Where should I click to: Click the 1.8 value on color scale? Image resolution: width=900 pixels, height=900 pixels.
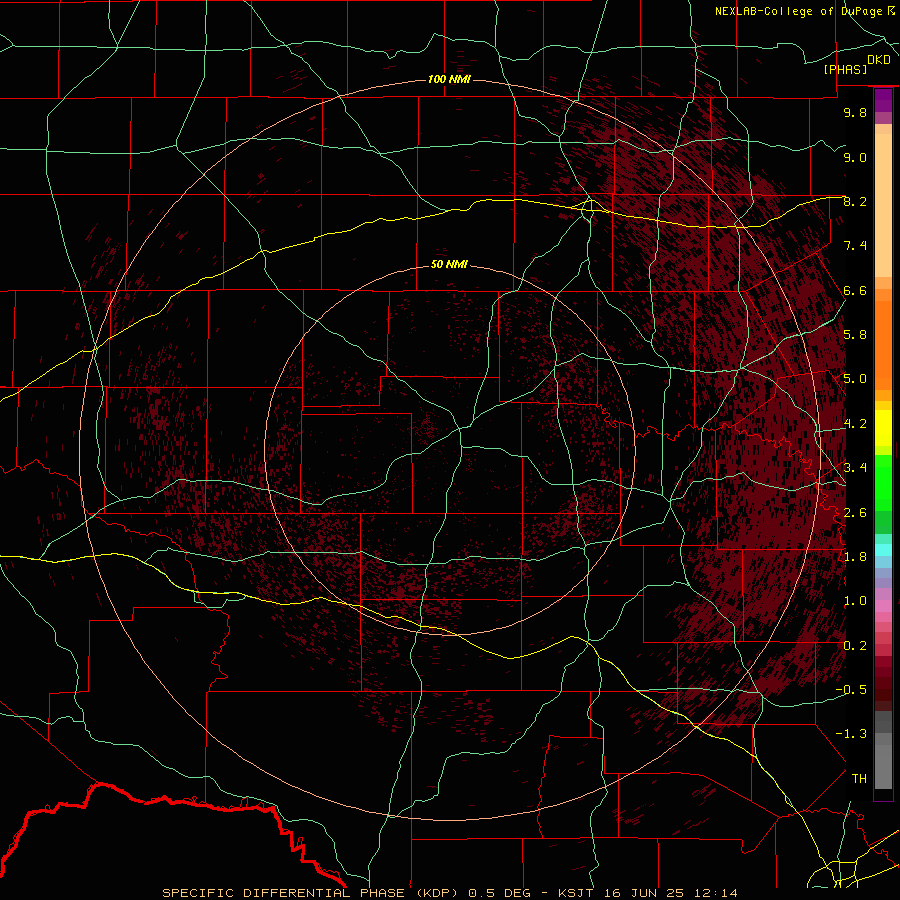(855, 557)
